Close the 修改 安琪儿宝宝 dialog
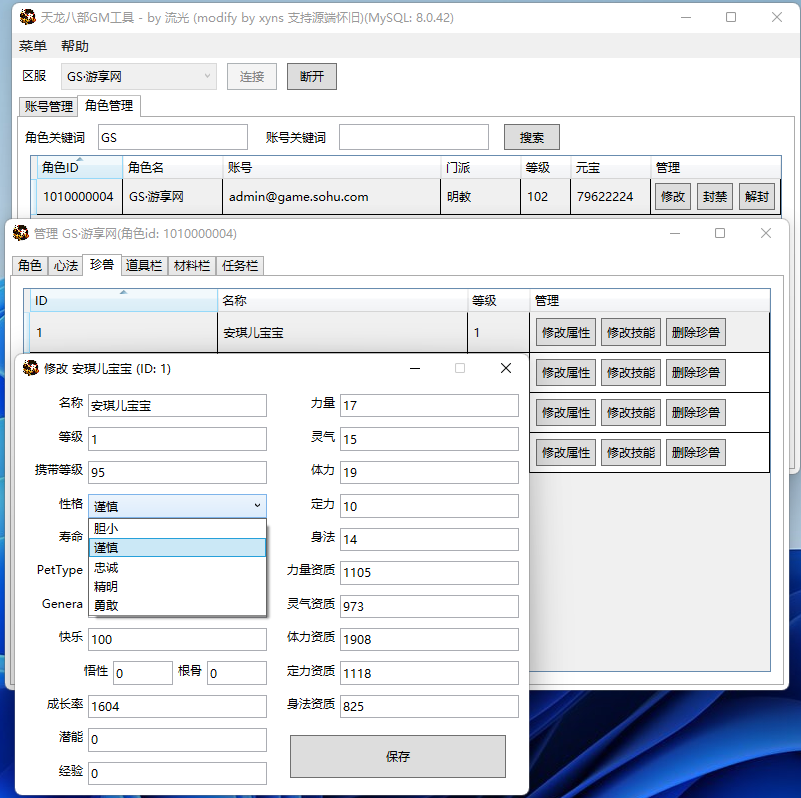The image size is (801, 798). point(505,368)
